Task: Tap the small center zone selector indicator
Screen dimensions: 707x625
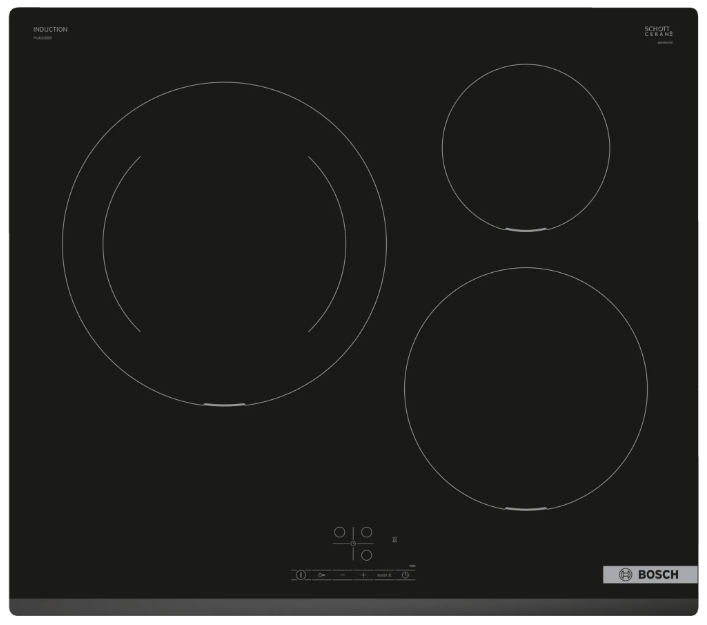Action: pos(353,543)
